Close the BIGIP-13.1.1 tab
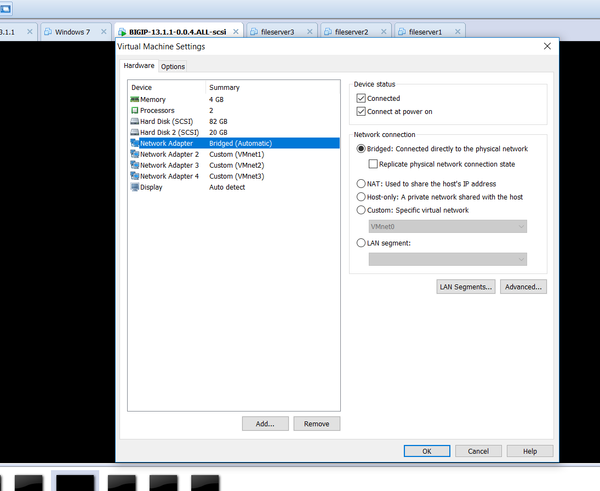This screenshot has width=600, height=491. [x=236, y=32]
